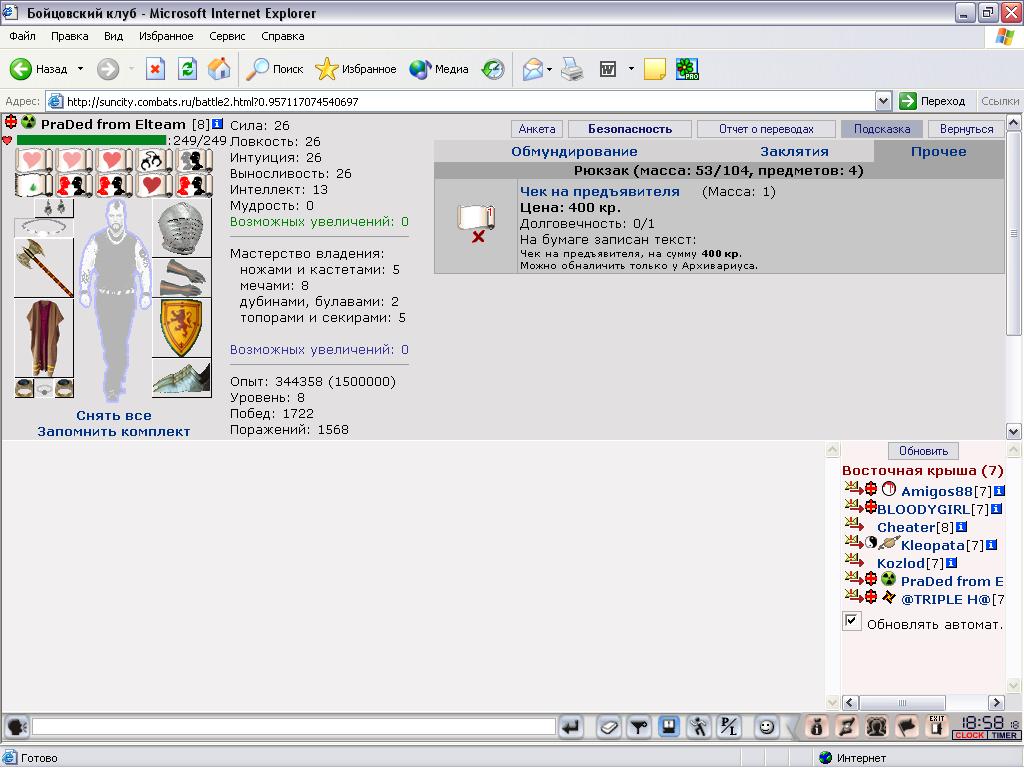Switch to the Прочее tab
The width and height of the screenshot is (1024, 768).
pyautogui.click(x=938, y=152)
